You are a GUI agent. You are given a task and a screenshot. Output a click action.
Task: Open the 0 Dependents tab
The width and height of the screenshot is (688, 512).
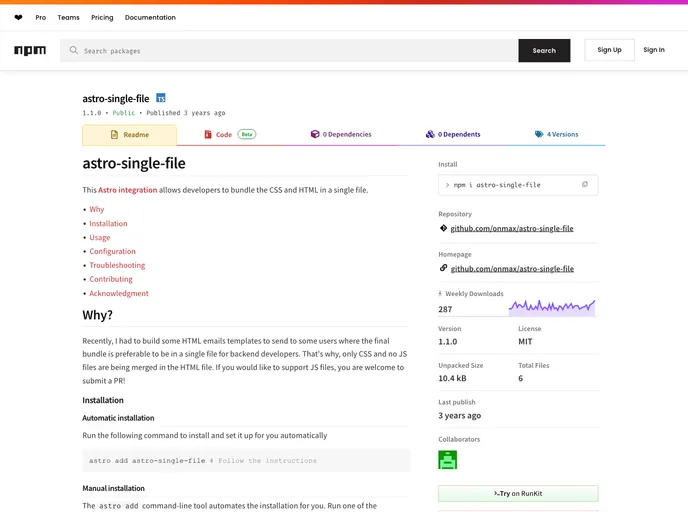(x=453, y=134)
